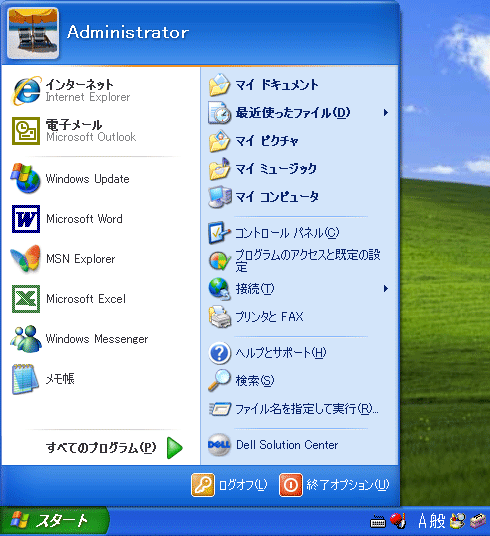Choose Windows Messenger menu text
The image size is (490, 536).
pos(97,339)
